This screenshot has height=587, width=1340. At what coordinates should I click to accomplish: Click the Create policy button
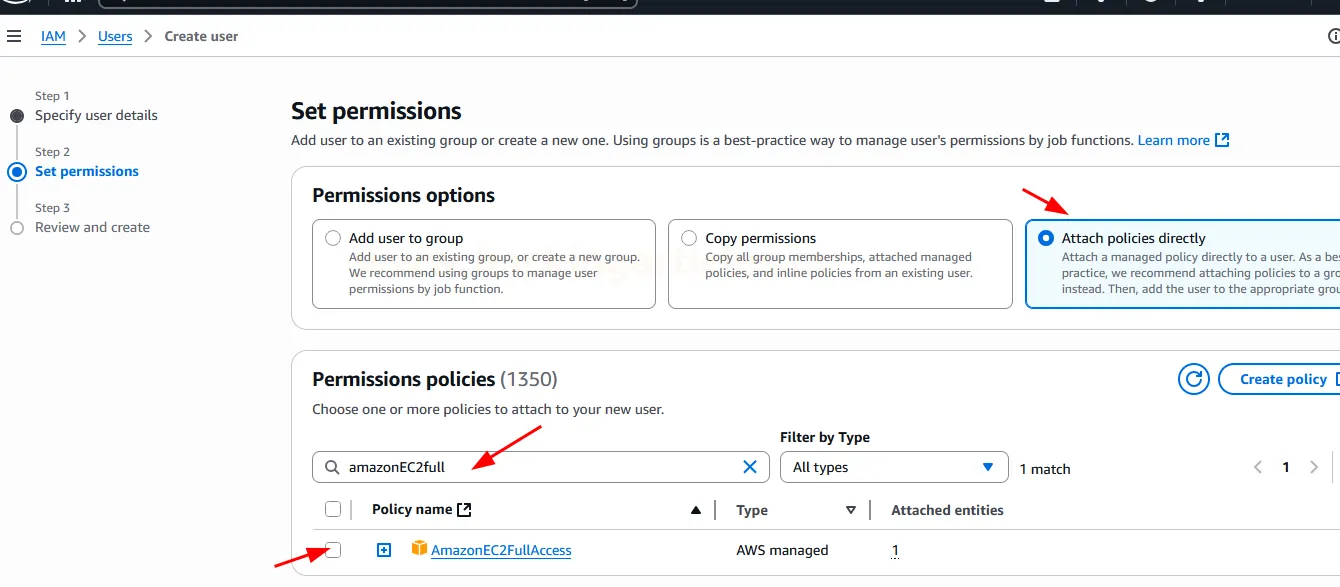(1282, 379)
